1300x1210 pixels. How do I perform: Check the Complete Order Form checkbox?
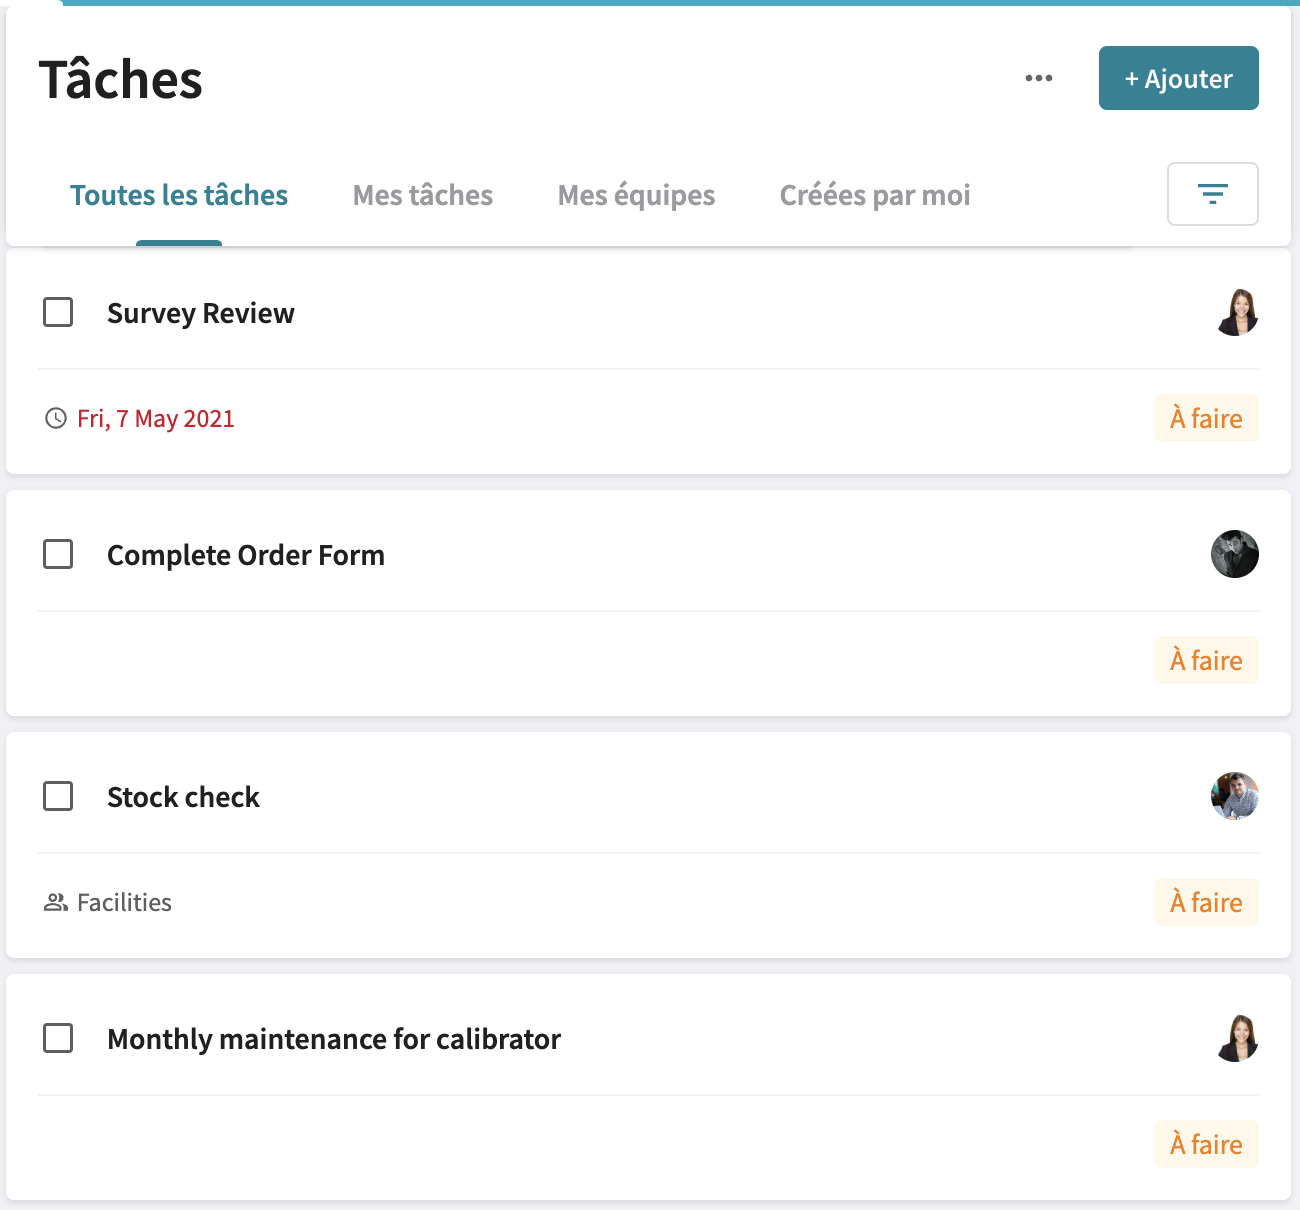click(58, 554)
